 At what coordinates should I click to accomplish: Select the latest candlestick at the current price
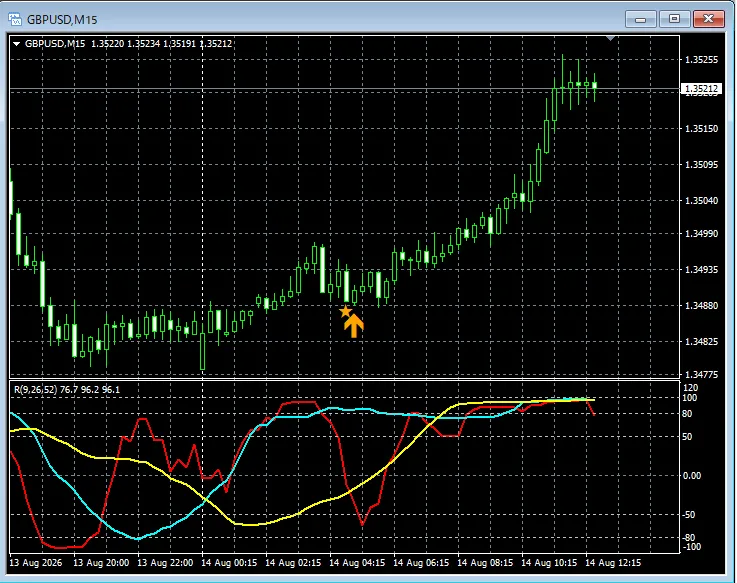pos(595,85)
